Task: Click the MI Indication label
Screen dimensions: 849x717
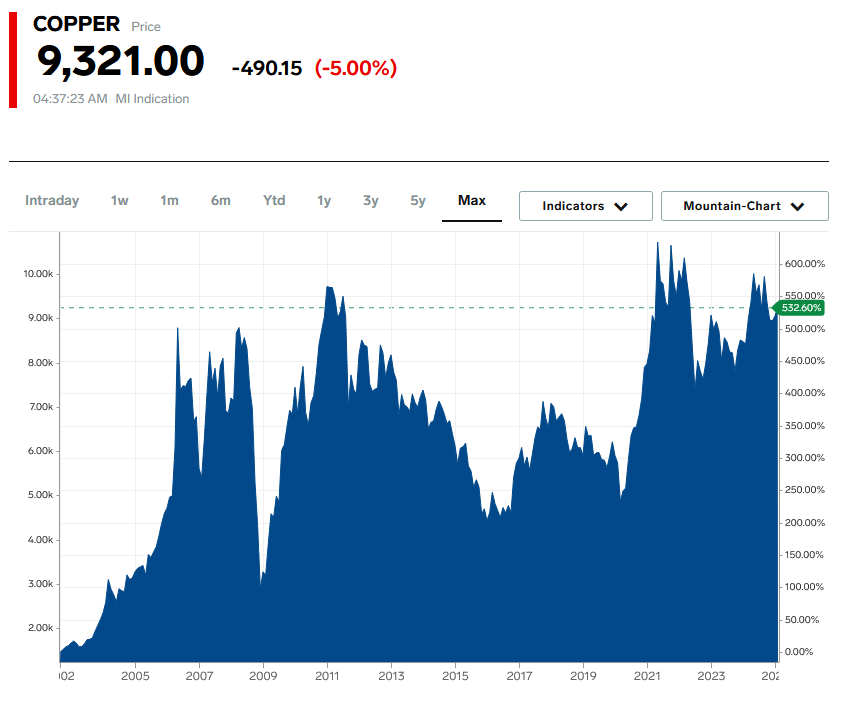Action: pyautogui.click(x=152, y=99)
